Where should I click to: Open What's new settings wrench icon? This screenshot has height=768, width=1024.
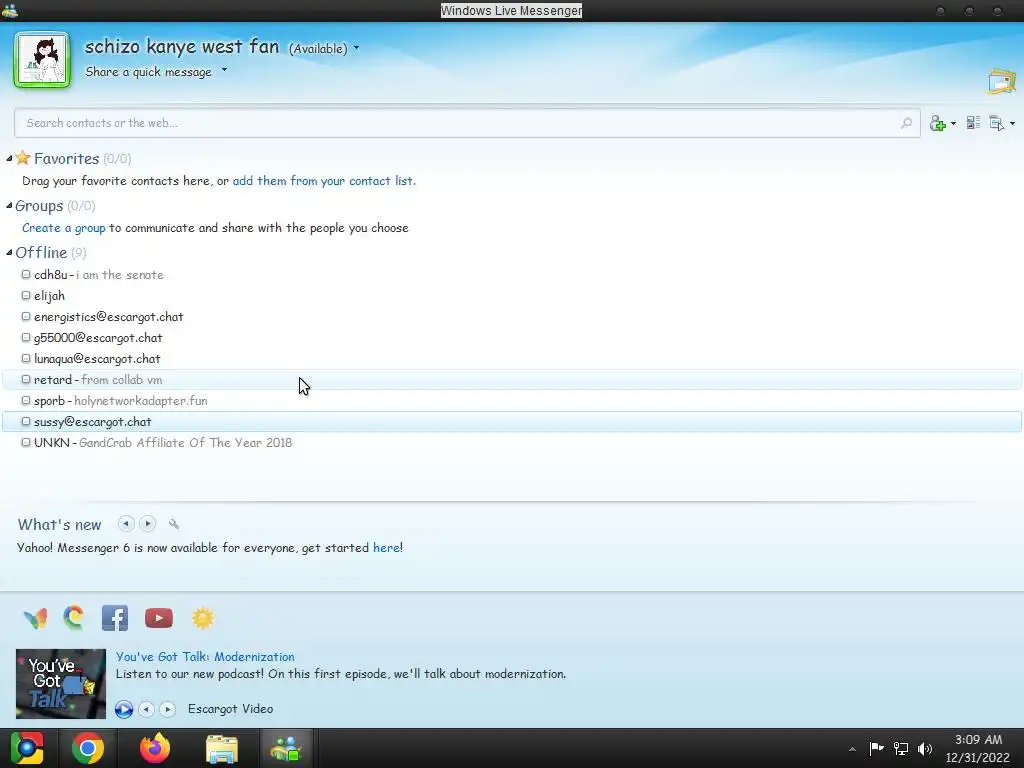pos(174,524)
